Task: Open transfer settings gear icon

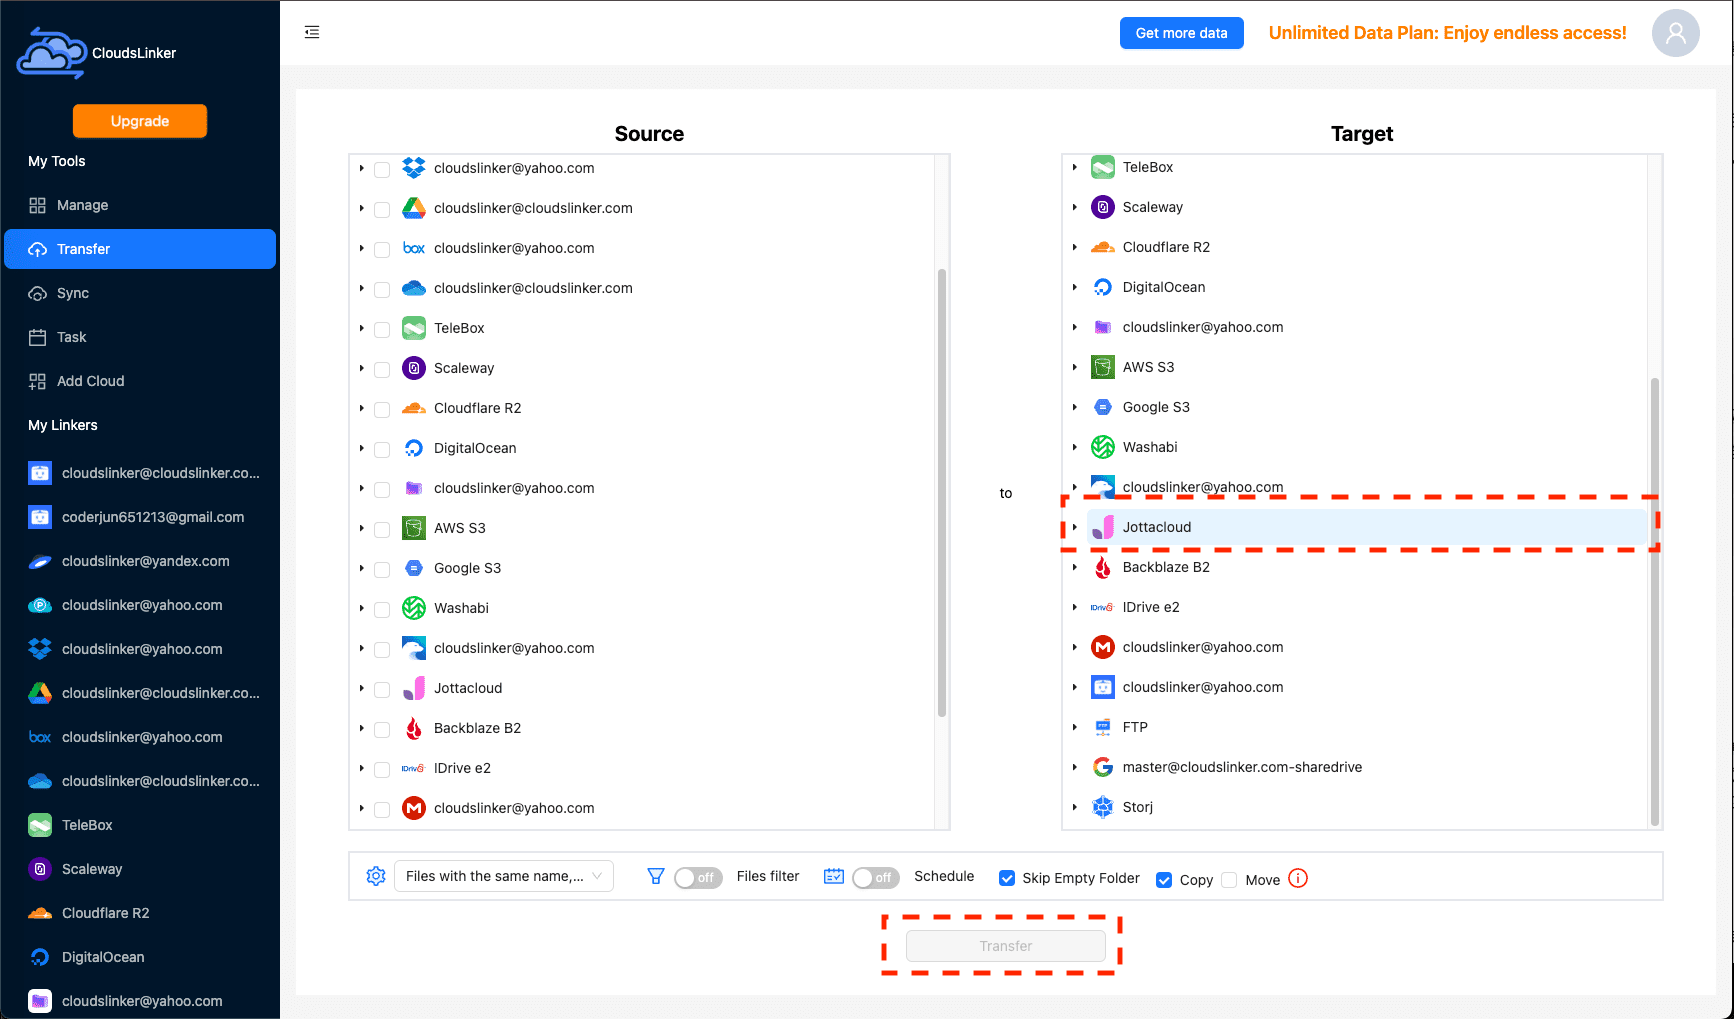Action: (x=376, y=876)
